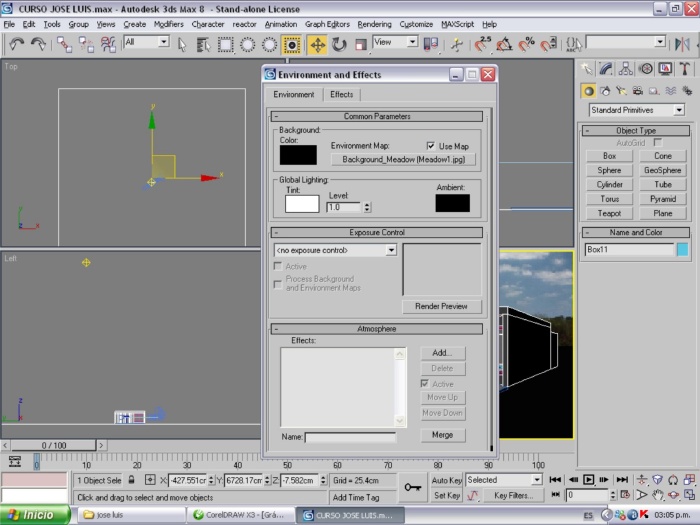700x525 pixels.
Task: Open the Background Color black swatch
Action: pyautogui.click(x=298, y=155)
